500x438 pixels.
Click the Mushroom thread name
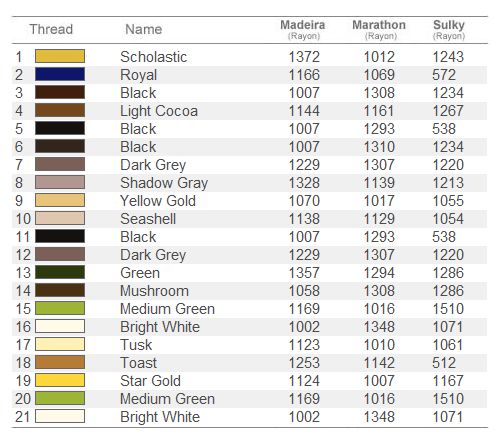point(154,291)
